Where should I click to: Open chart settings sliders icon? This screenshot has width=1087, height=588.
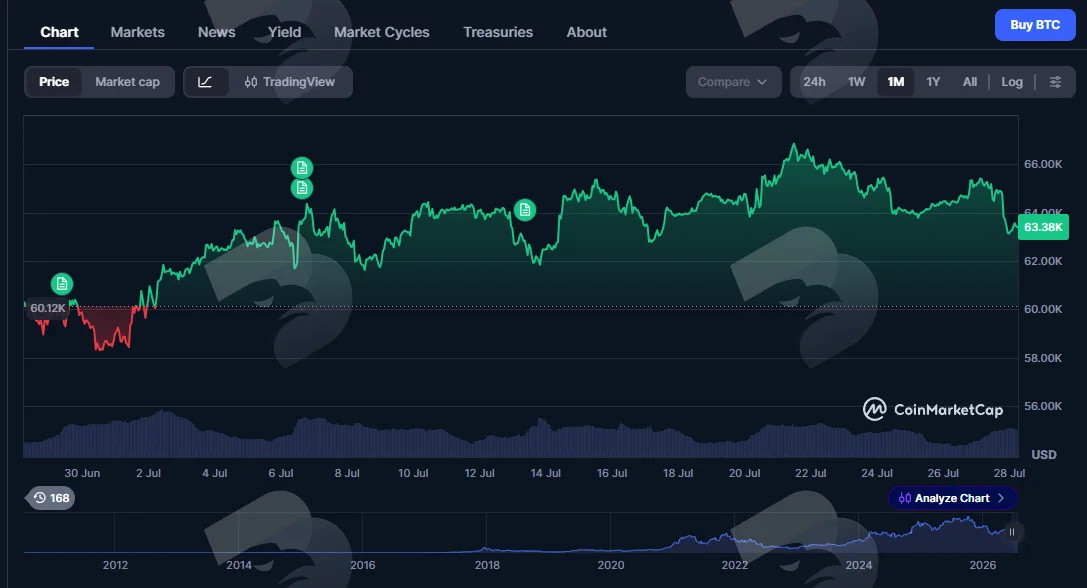tap(1055, 82)
